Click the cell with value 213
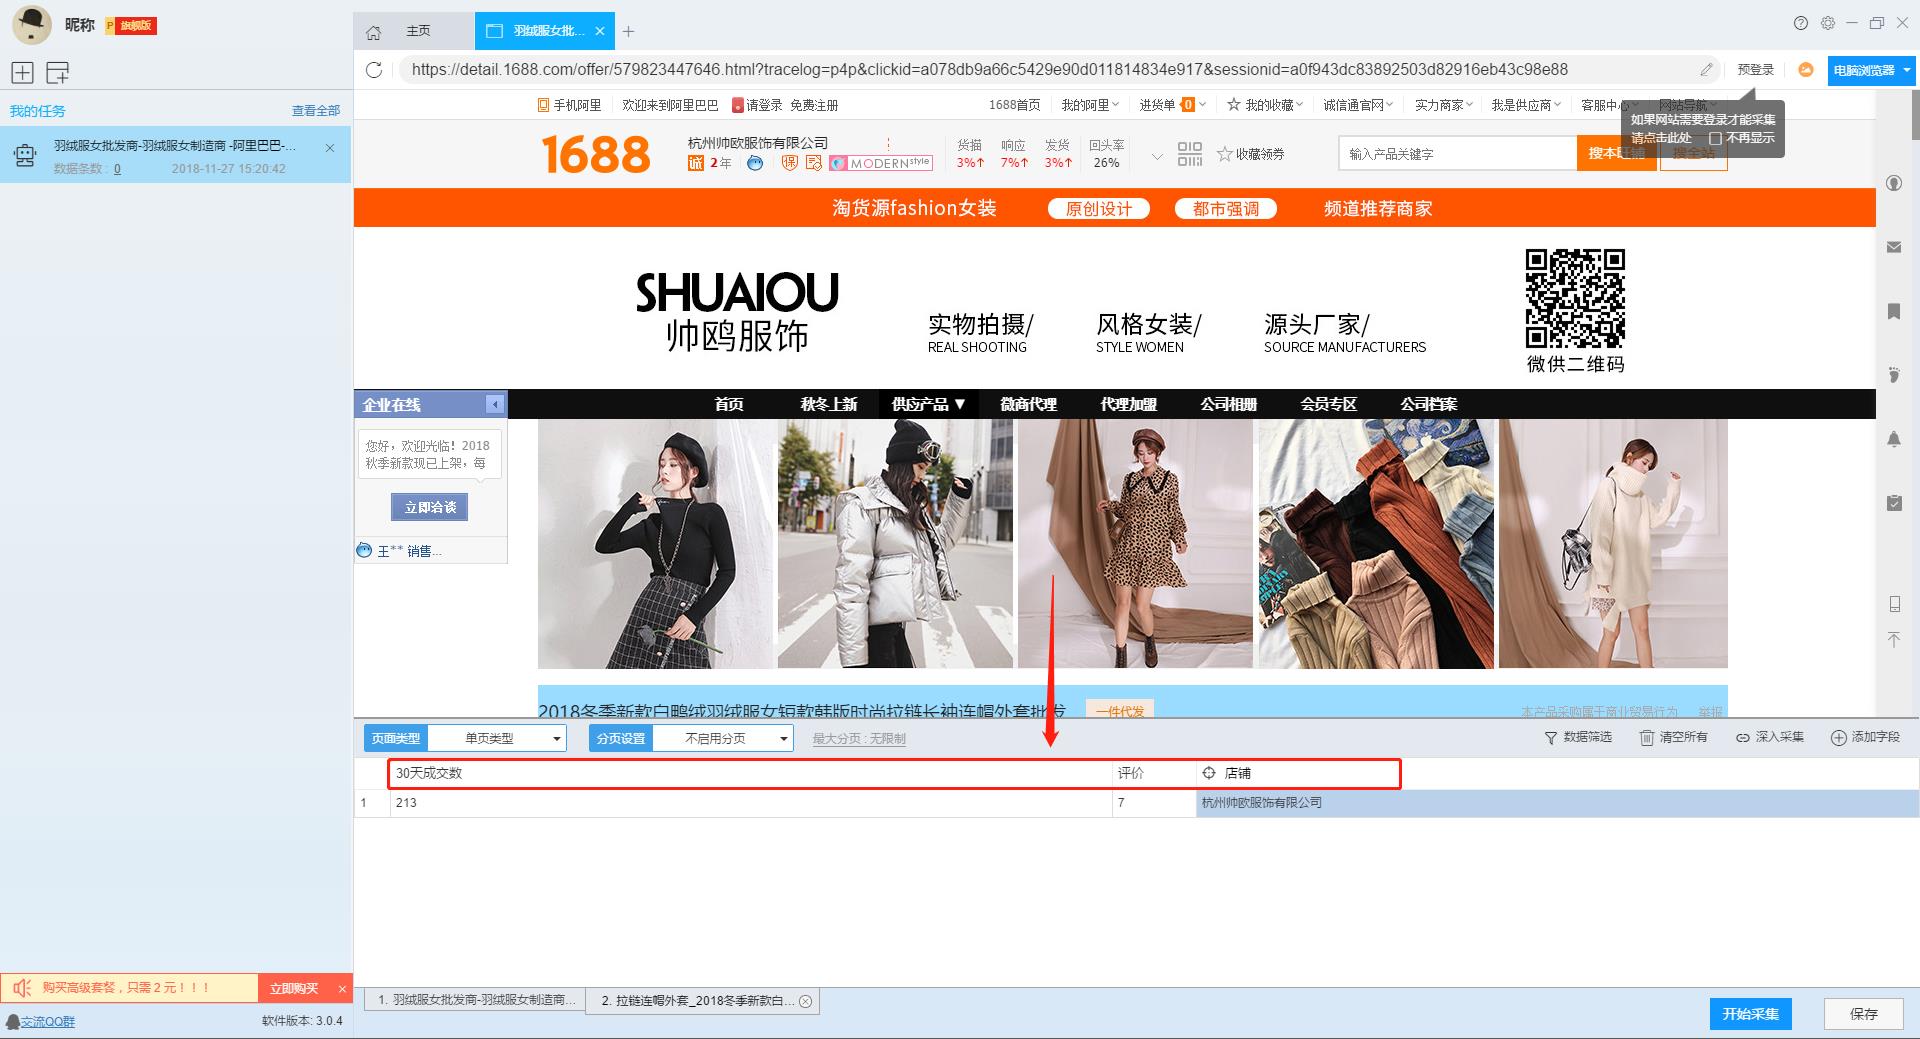This screenshot has height=1039, width=1920. pyautogui.click(x=751, y=803)
